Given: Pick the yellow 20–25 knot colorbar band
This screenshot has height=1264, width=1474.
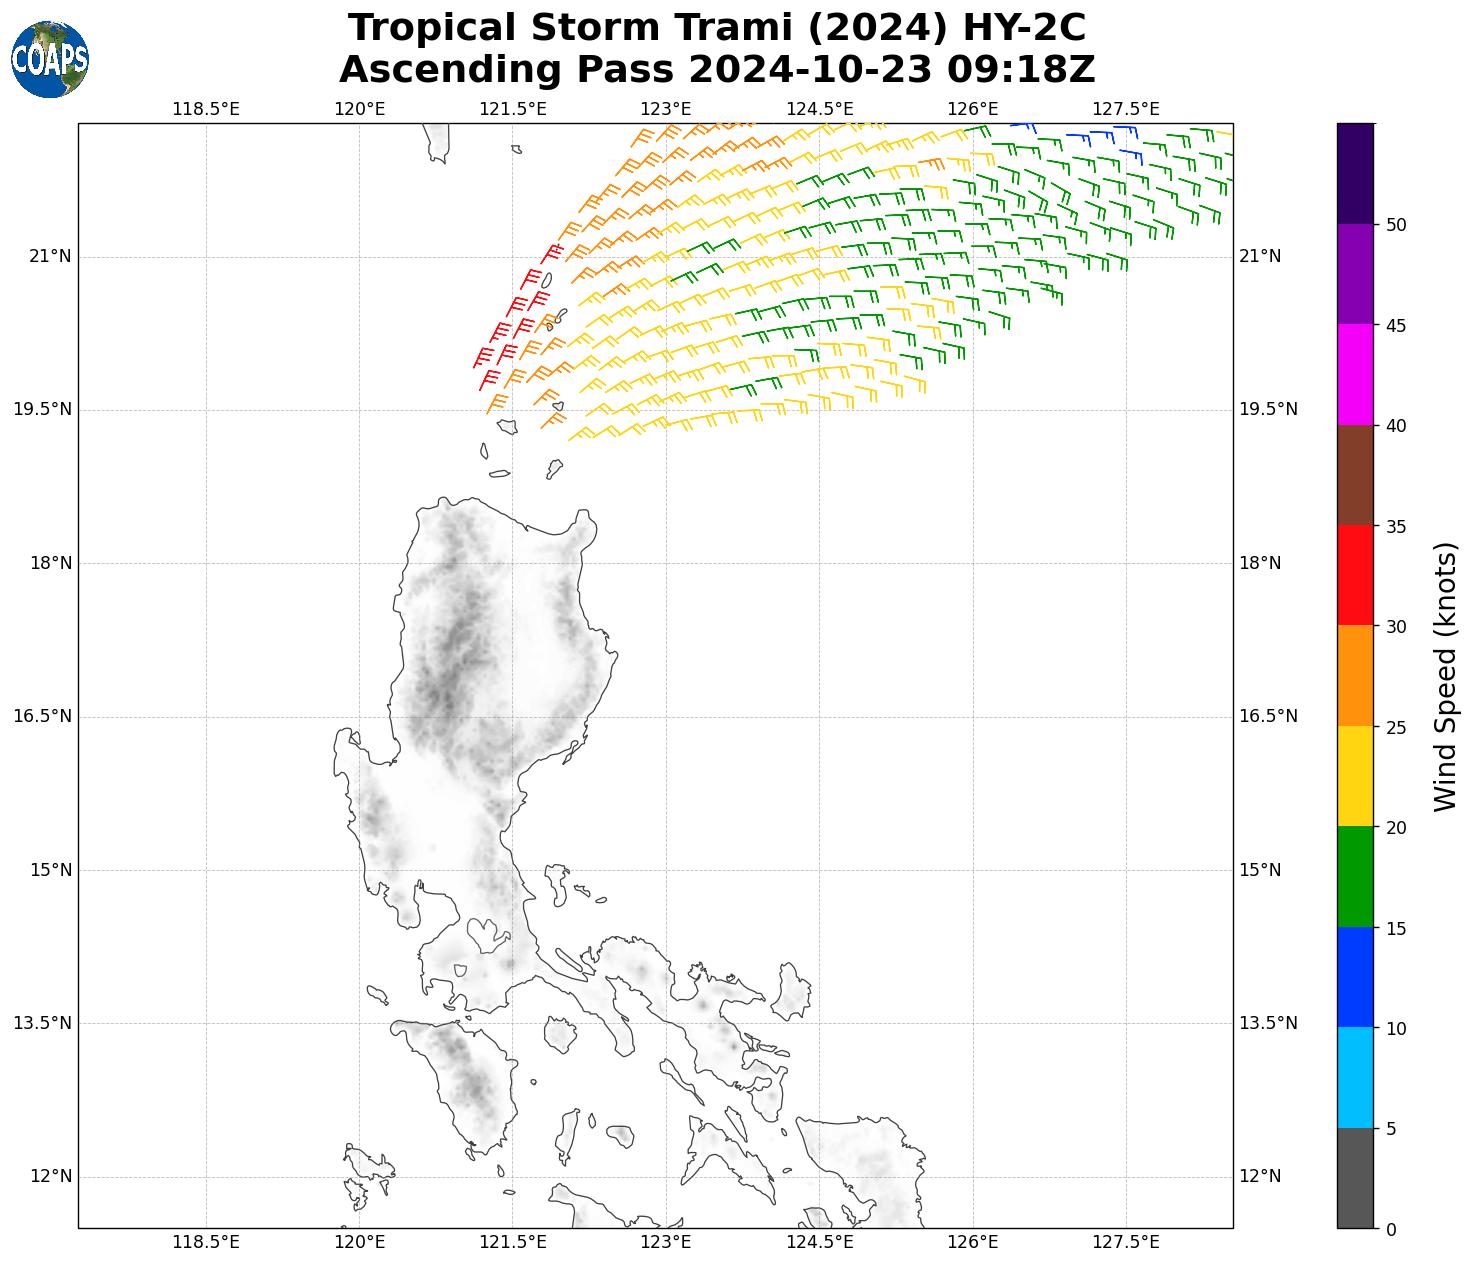Looking at the screenshot, I should [x=1355, y=776].
